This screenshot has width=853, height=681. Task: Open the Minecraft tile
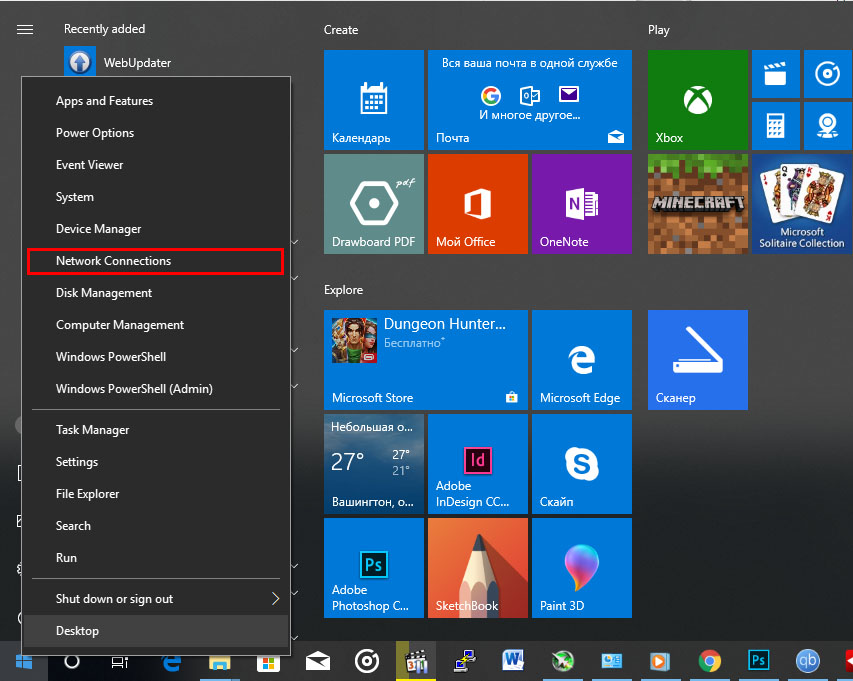click(697, 203)
